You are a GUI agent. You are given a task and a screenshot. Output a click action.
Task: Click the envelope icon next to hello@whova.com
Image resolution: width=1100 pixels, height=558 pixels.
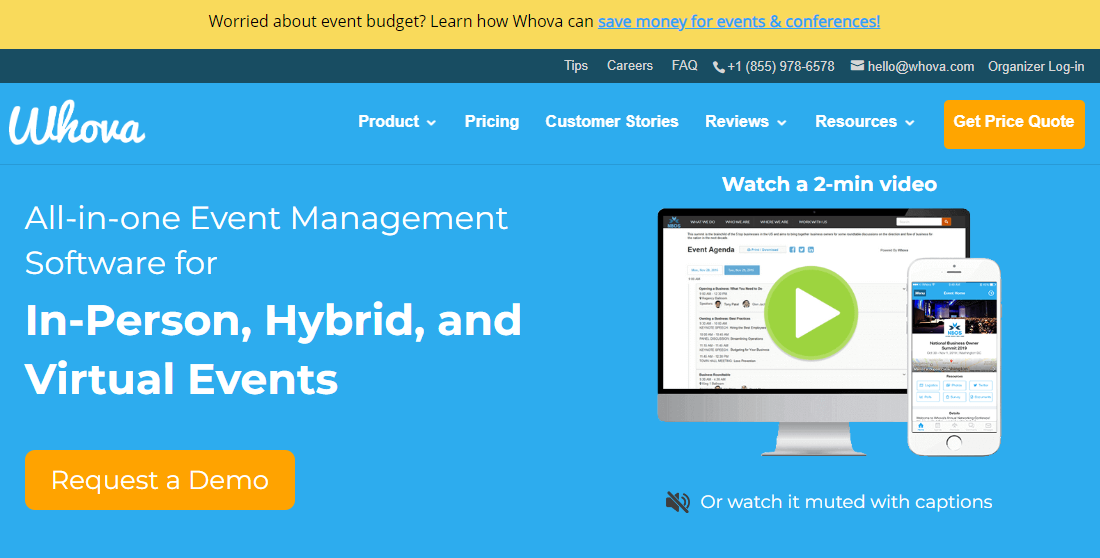[x=857, y=65]
